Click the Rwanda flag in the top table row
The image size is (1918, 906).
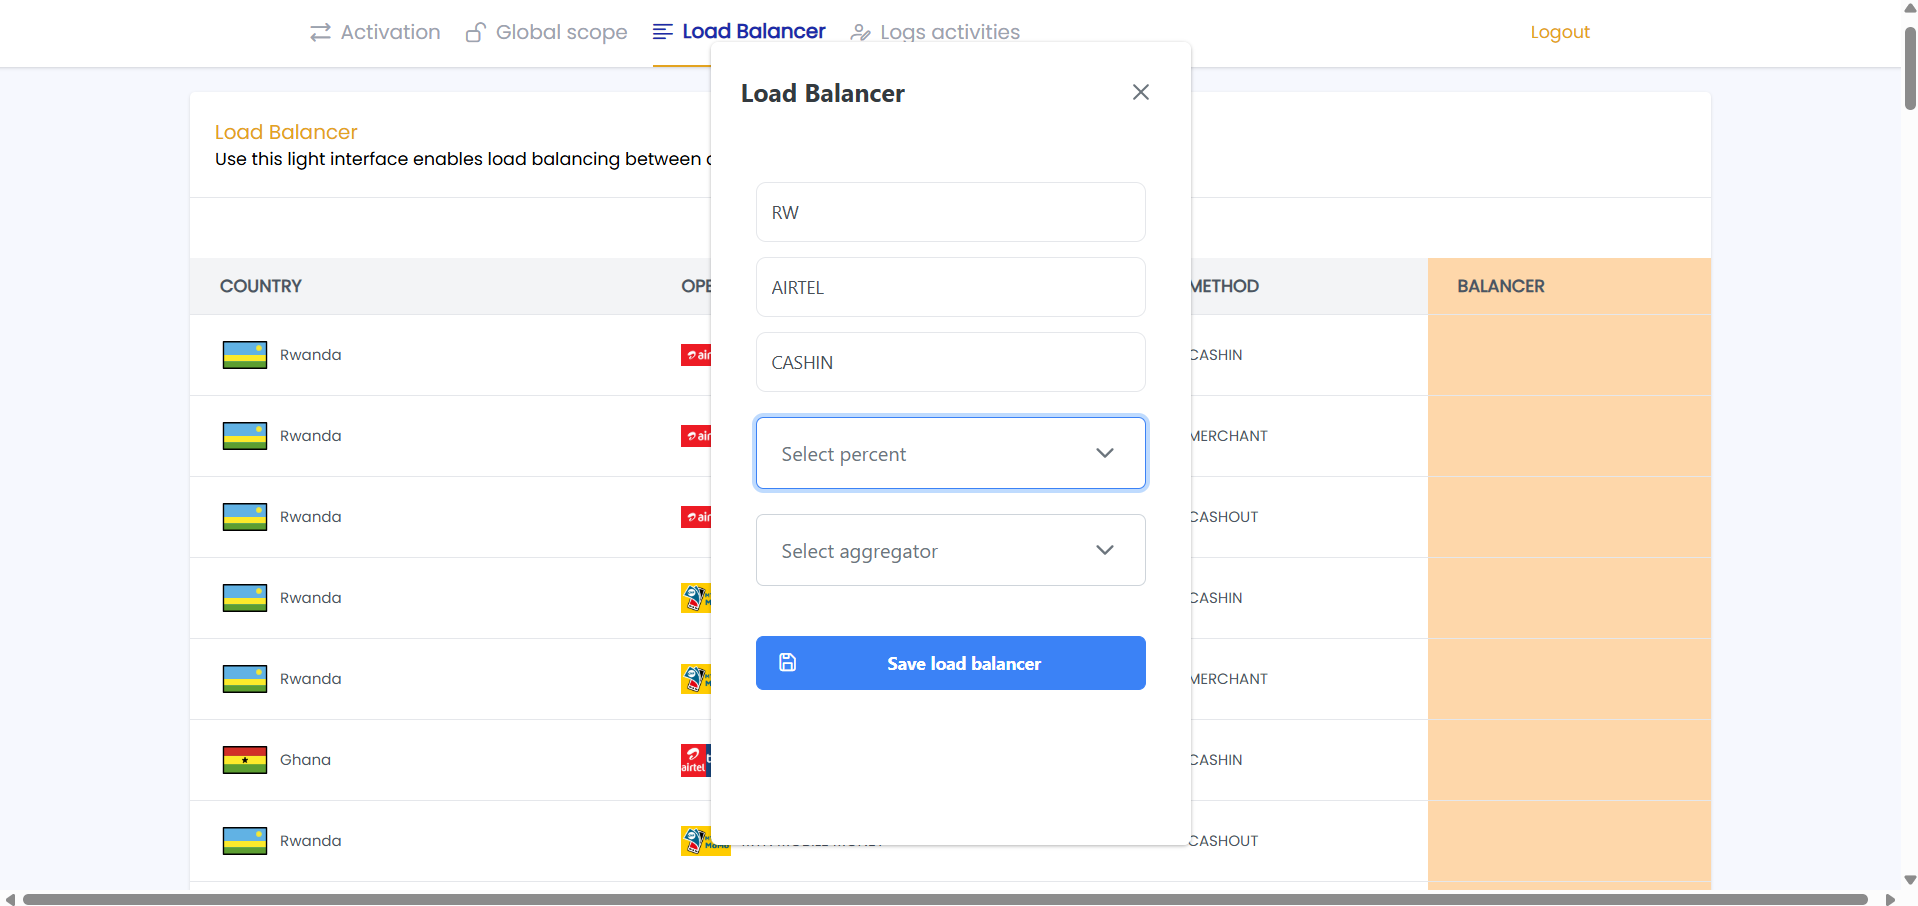[244, 354]
